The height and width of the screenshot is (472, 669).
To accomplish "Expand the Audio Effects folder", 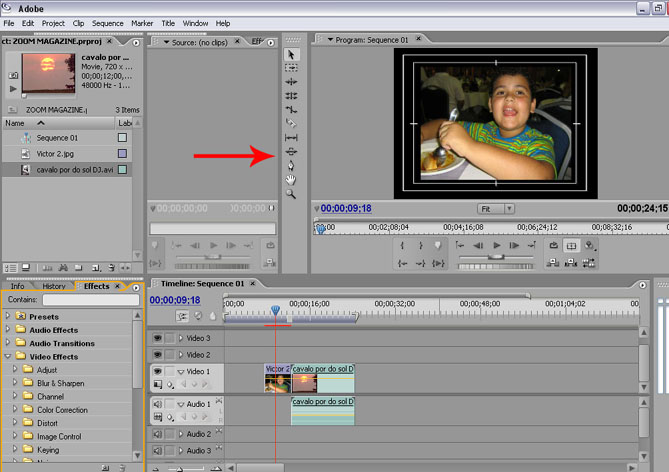I will pos(9,330).
